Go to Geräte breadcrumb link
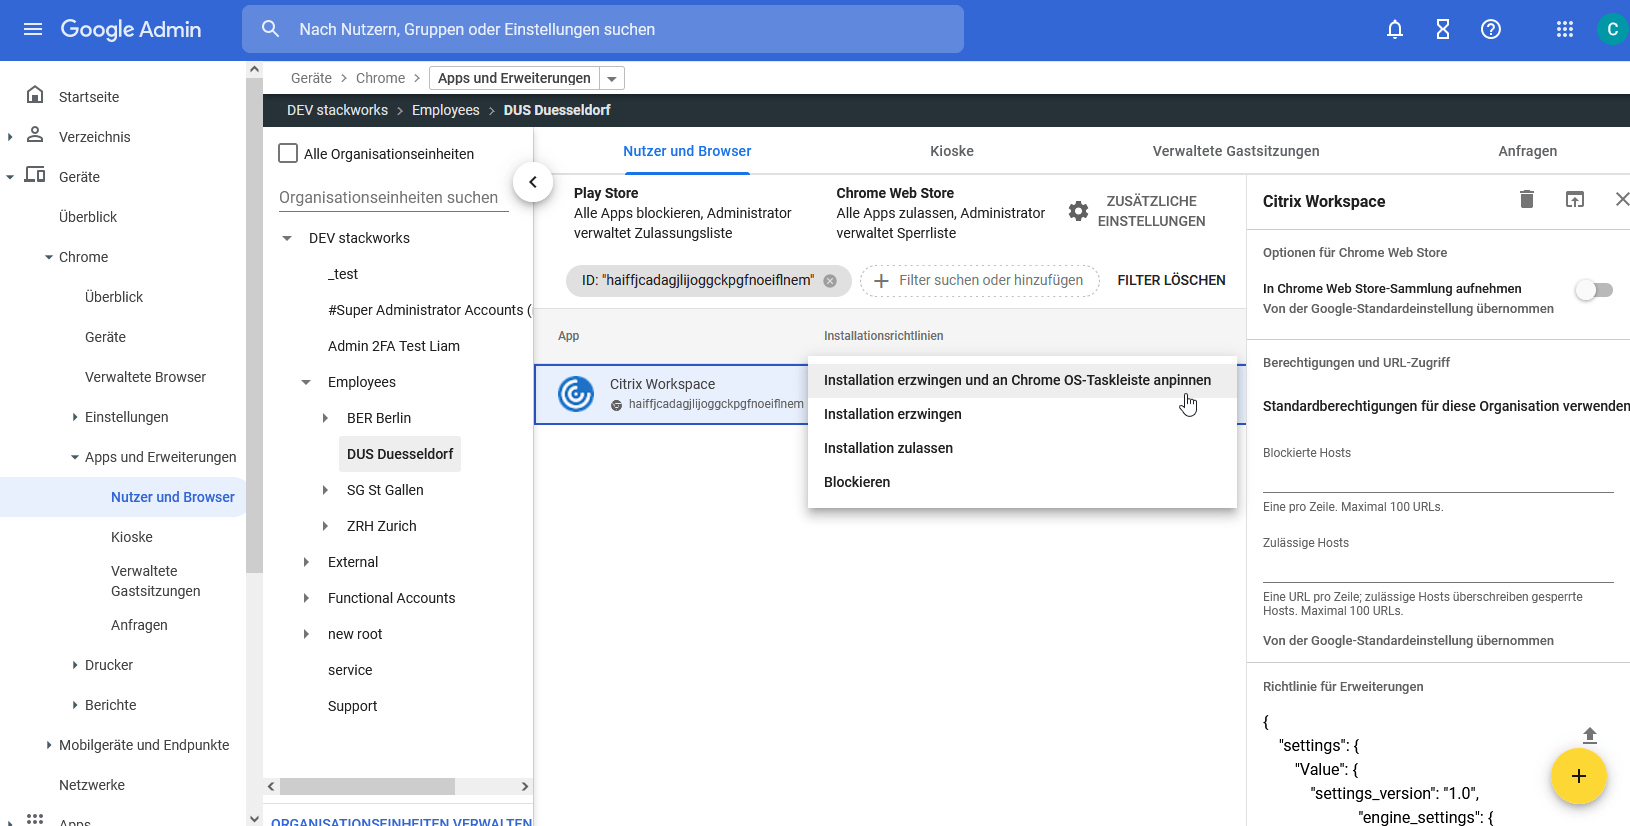 311,78
